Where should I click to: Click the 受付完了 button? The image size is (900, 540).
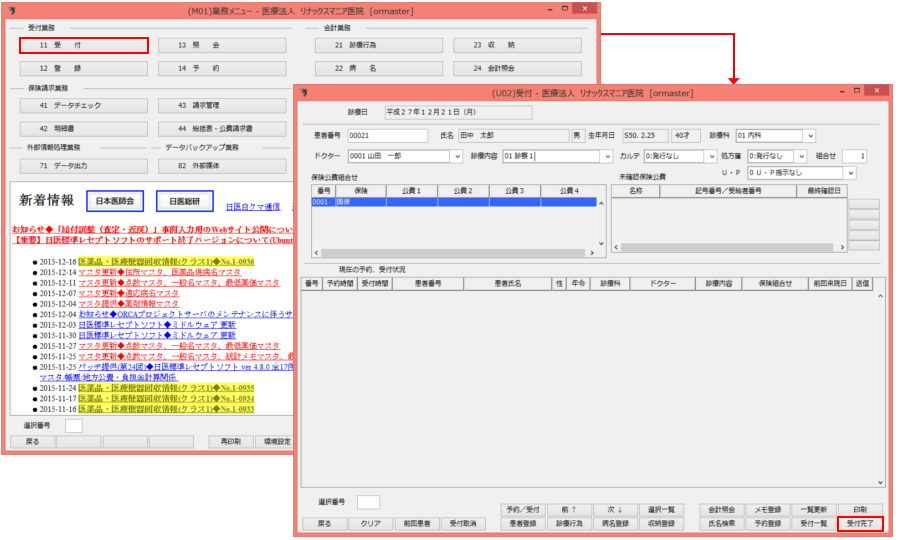coord(861,523)
